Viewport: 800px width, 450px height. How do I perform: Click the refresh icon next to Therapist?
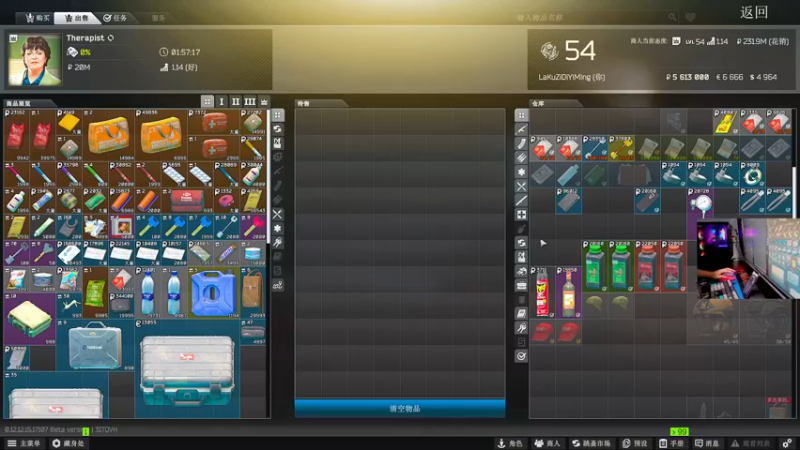point(111,38)
